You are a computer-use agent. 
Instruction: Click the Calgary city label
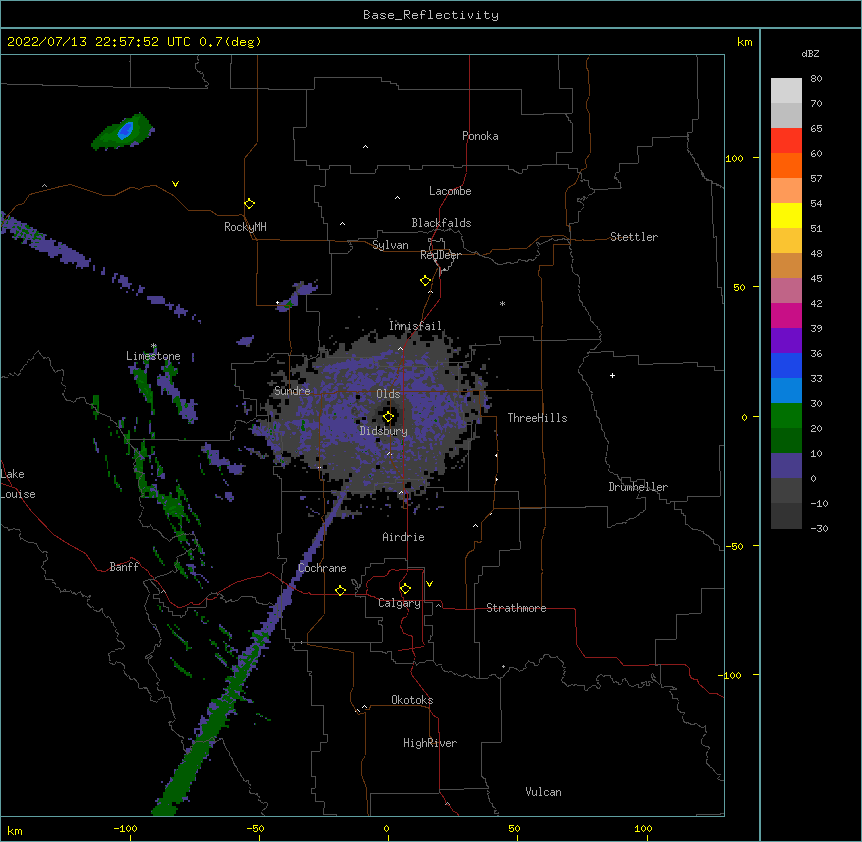399,603
